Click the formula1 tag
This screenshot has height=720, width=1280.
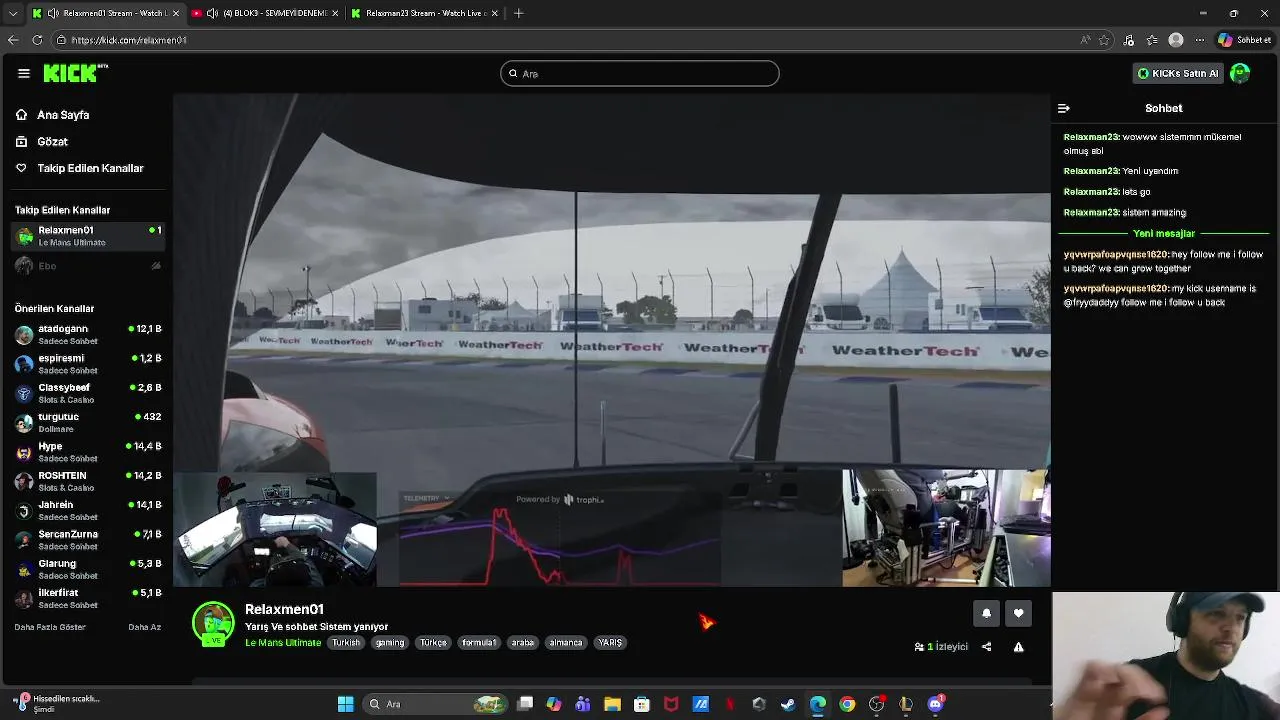coord(479,643)
